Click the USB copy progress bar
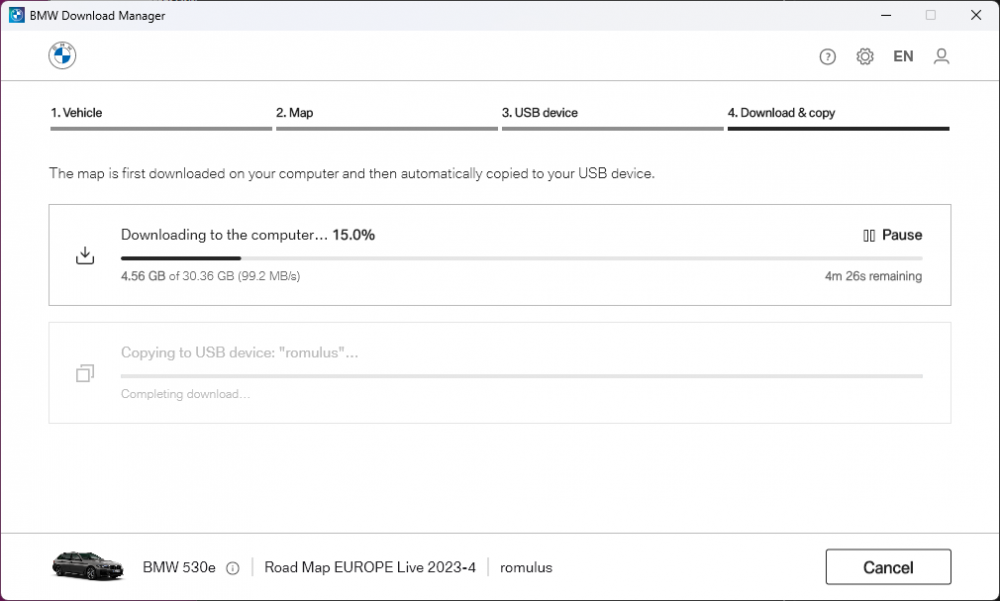 (x=521, y=376)
